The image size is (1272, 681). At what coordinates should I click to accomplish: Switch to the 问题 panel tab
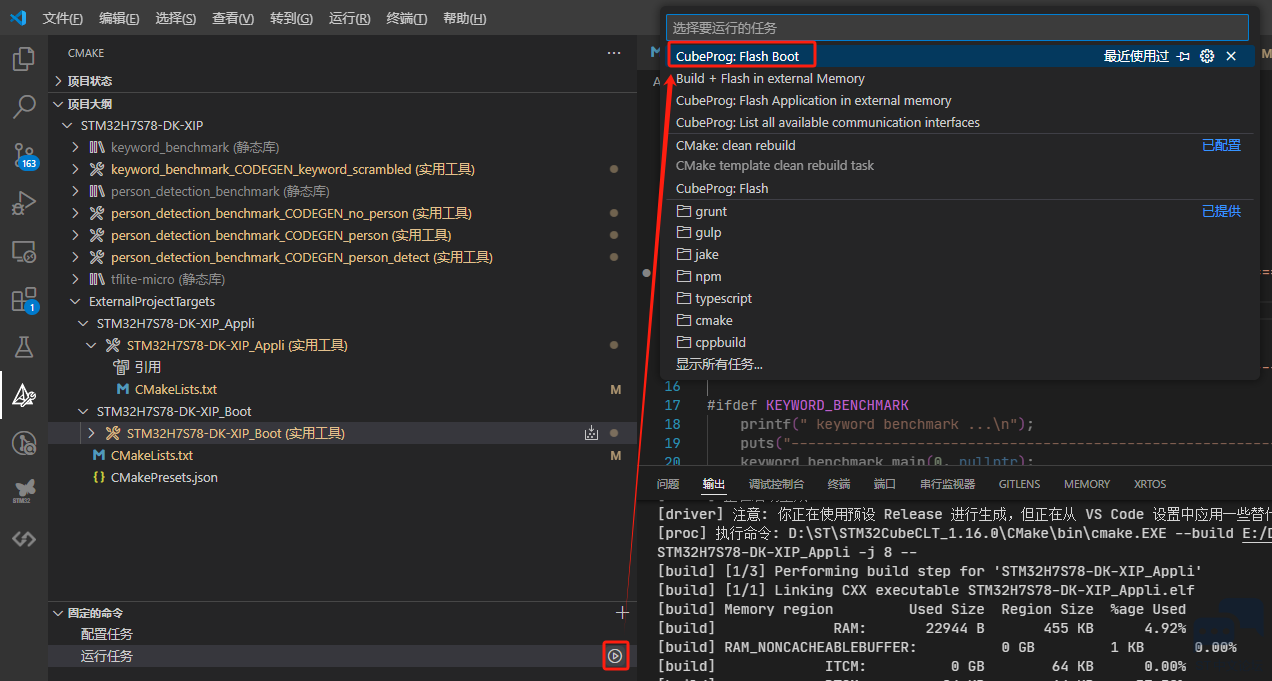tap(668, 484)
